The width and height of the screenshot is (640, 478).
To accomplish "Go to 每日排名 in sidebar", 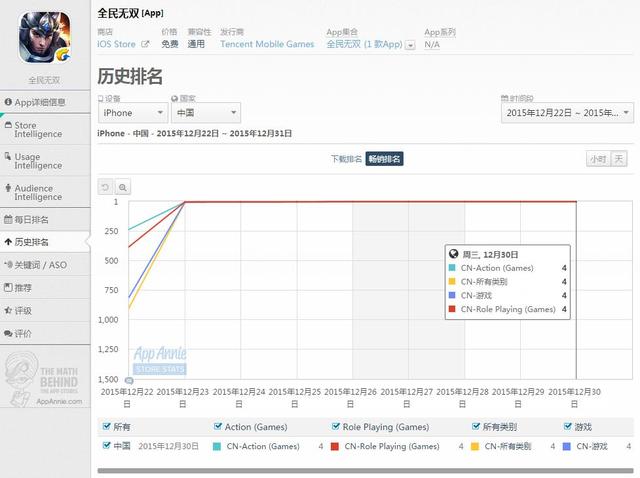I will tap(45, 220).
